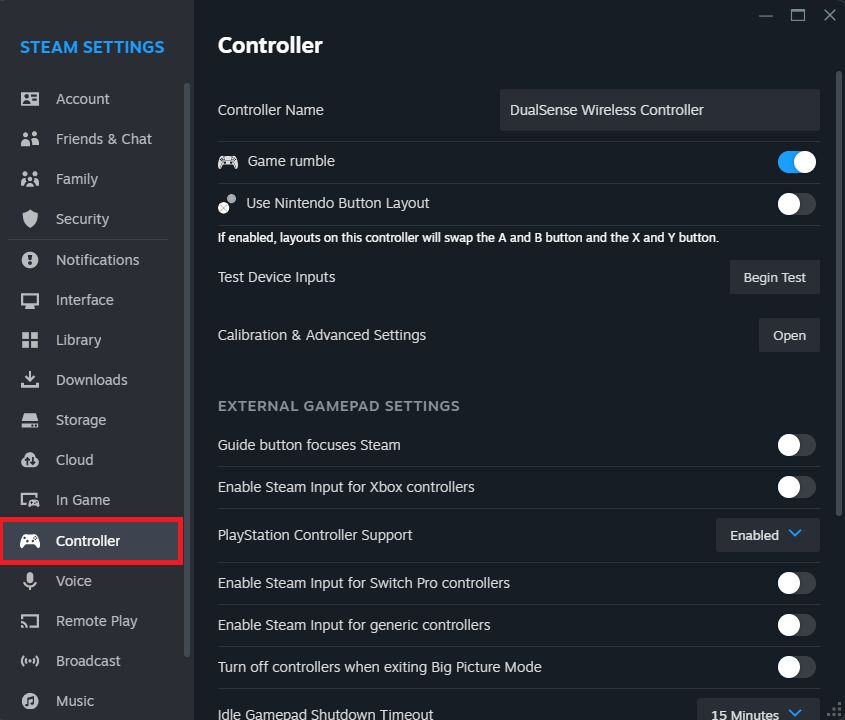Enable Use Nintendo Button Layout switch
This screenshot has width=845, height=720.
(796, 204)
